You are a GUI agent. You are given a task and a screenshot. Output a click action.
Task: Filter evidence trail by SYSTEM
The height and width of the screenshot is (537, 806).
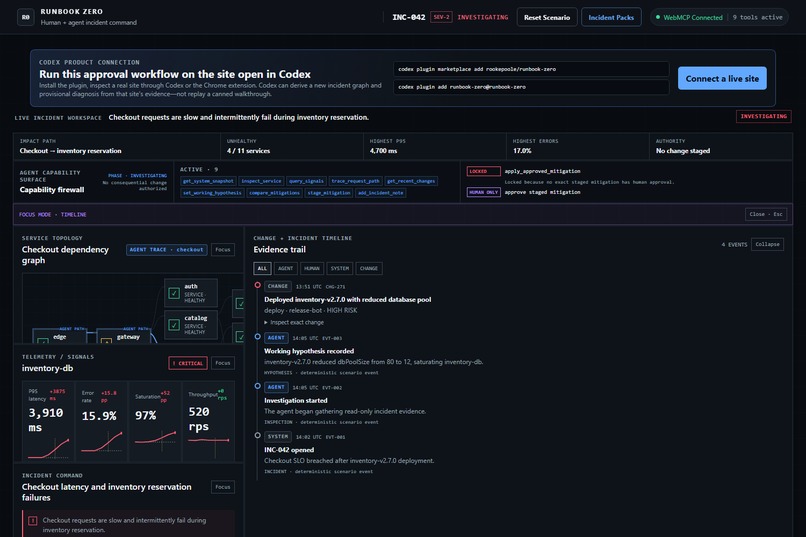[339, 268]
